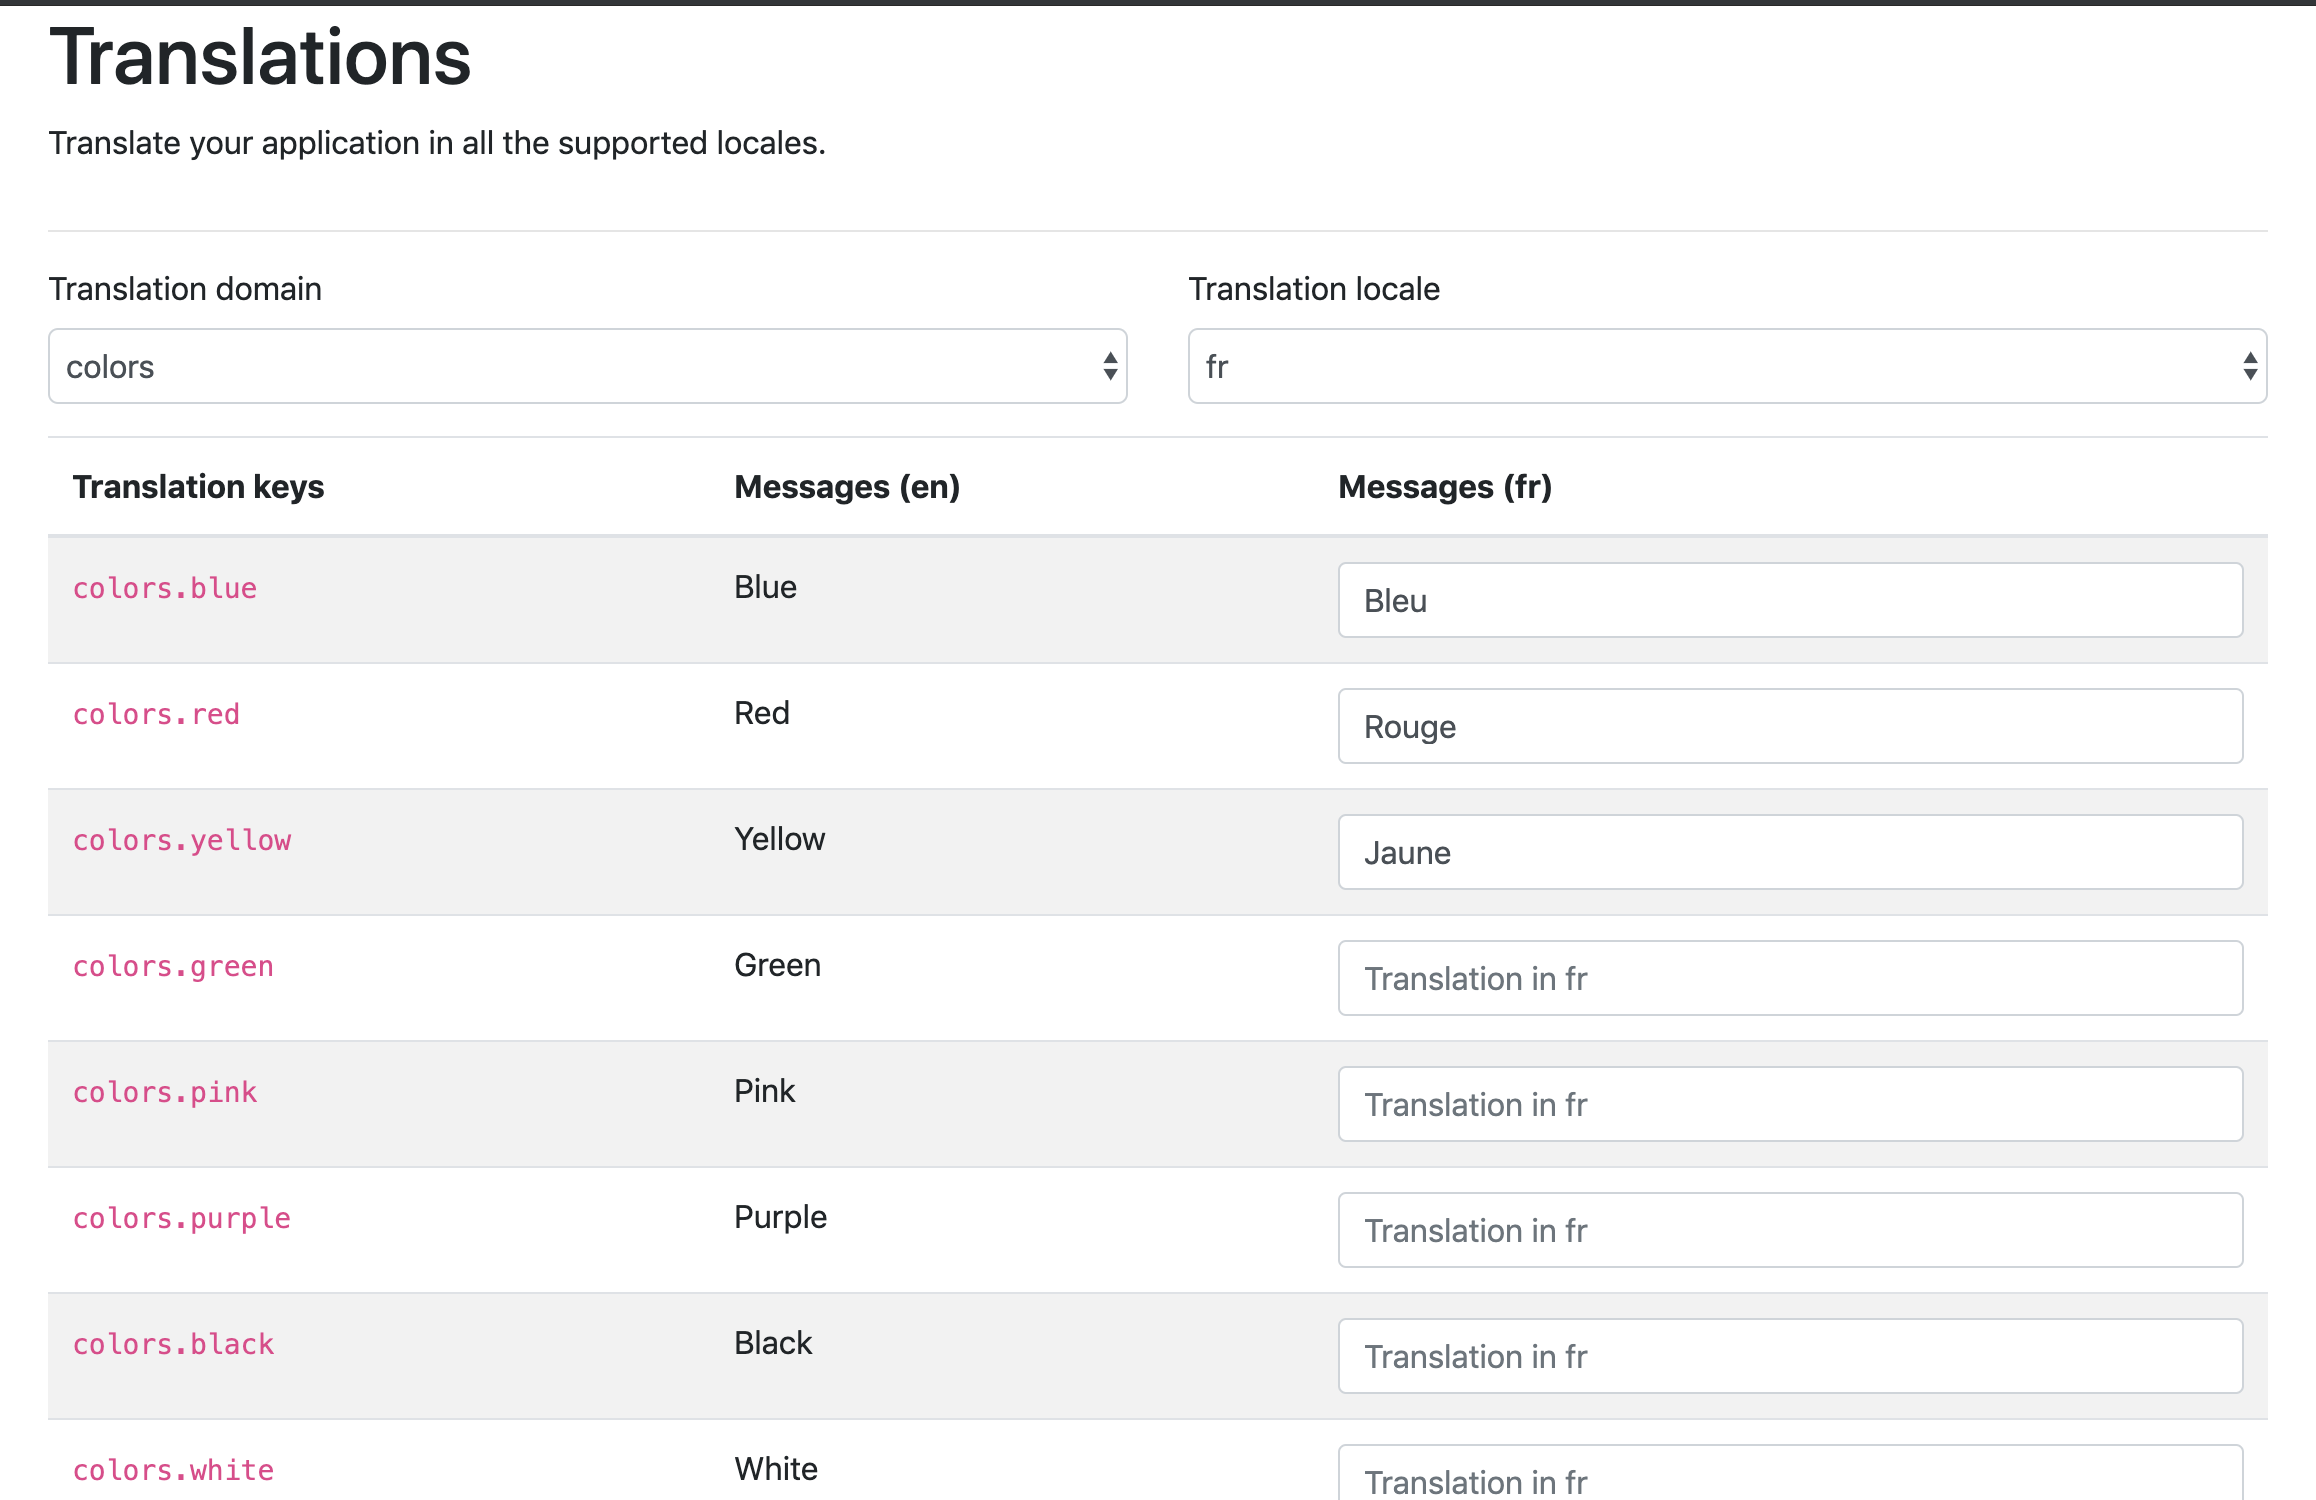Focus the French input for colors.black
The width and height of the screenshot is (2316, 1500).
coord(1790,1356)
